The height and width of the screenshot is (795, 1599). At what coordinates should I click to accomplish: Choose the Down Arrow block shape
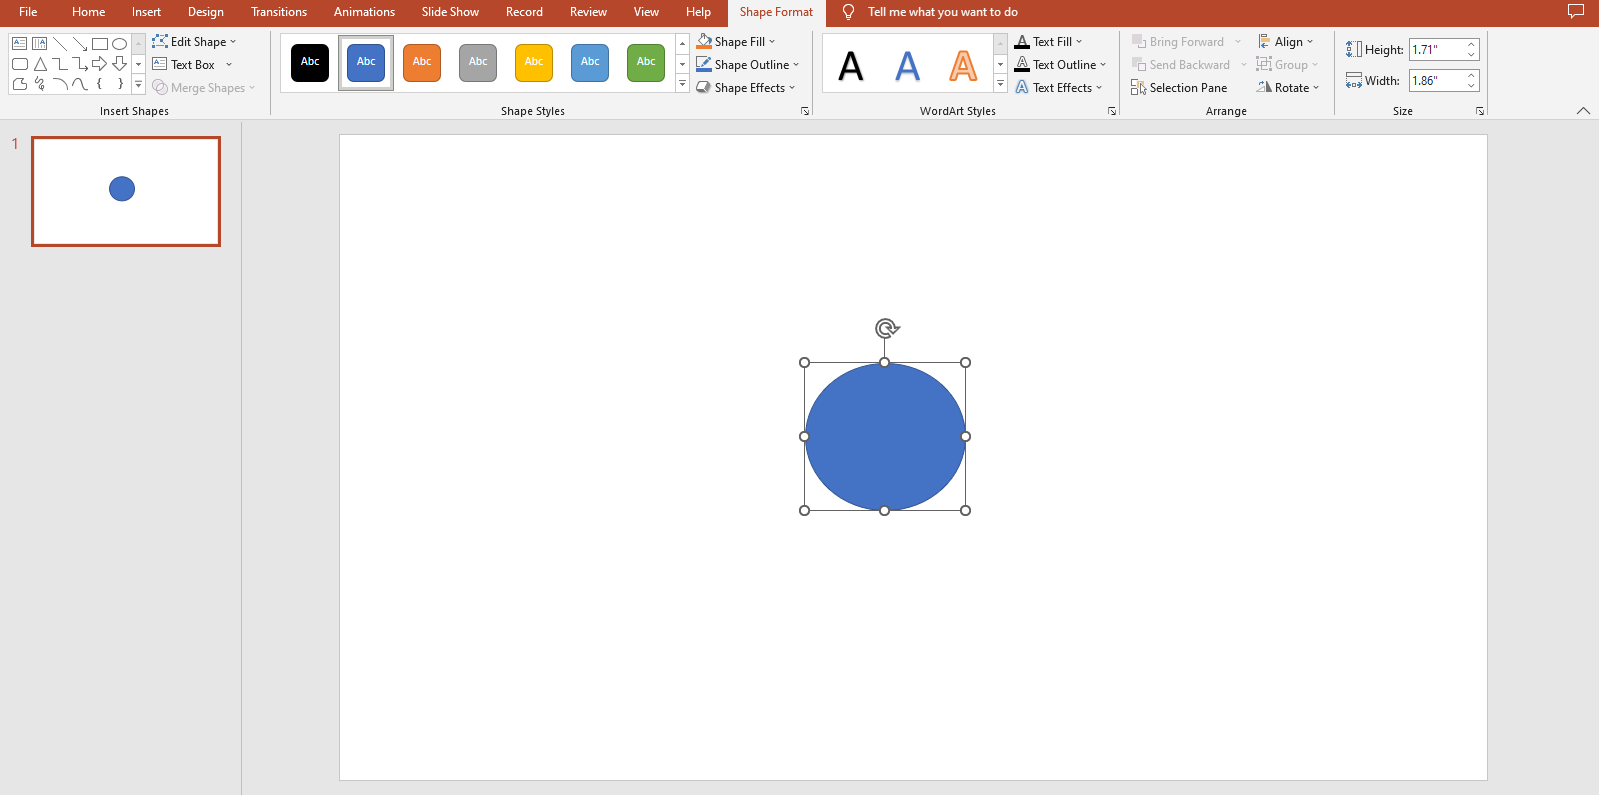[120, 64]
